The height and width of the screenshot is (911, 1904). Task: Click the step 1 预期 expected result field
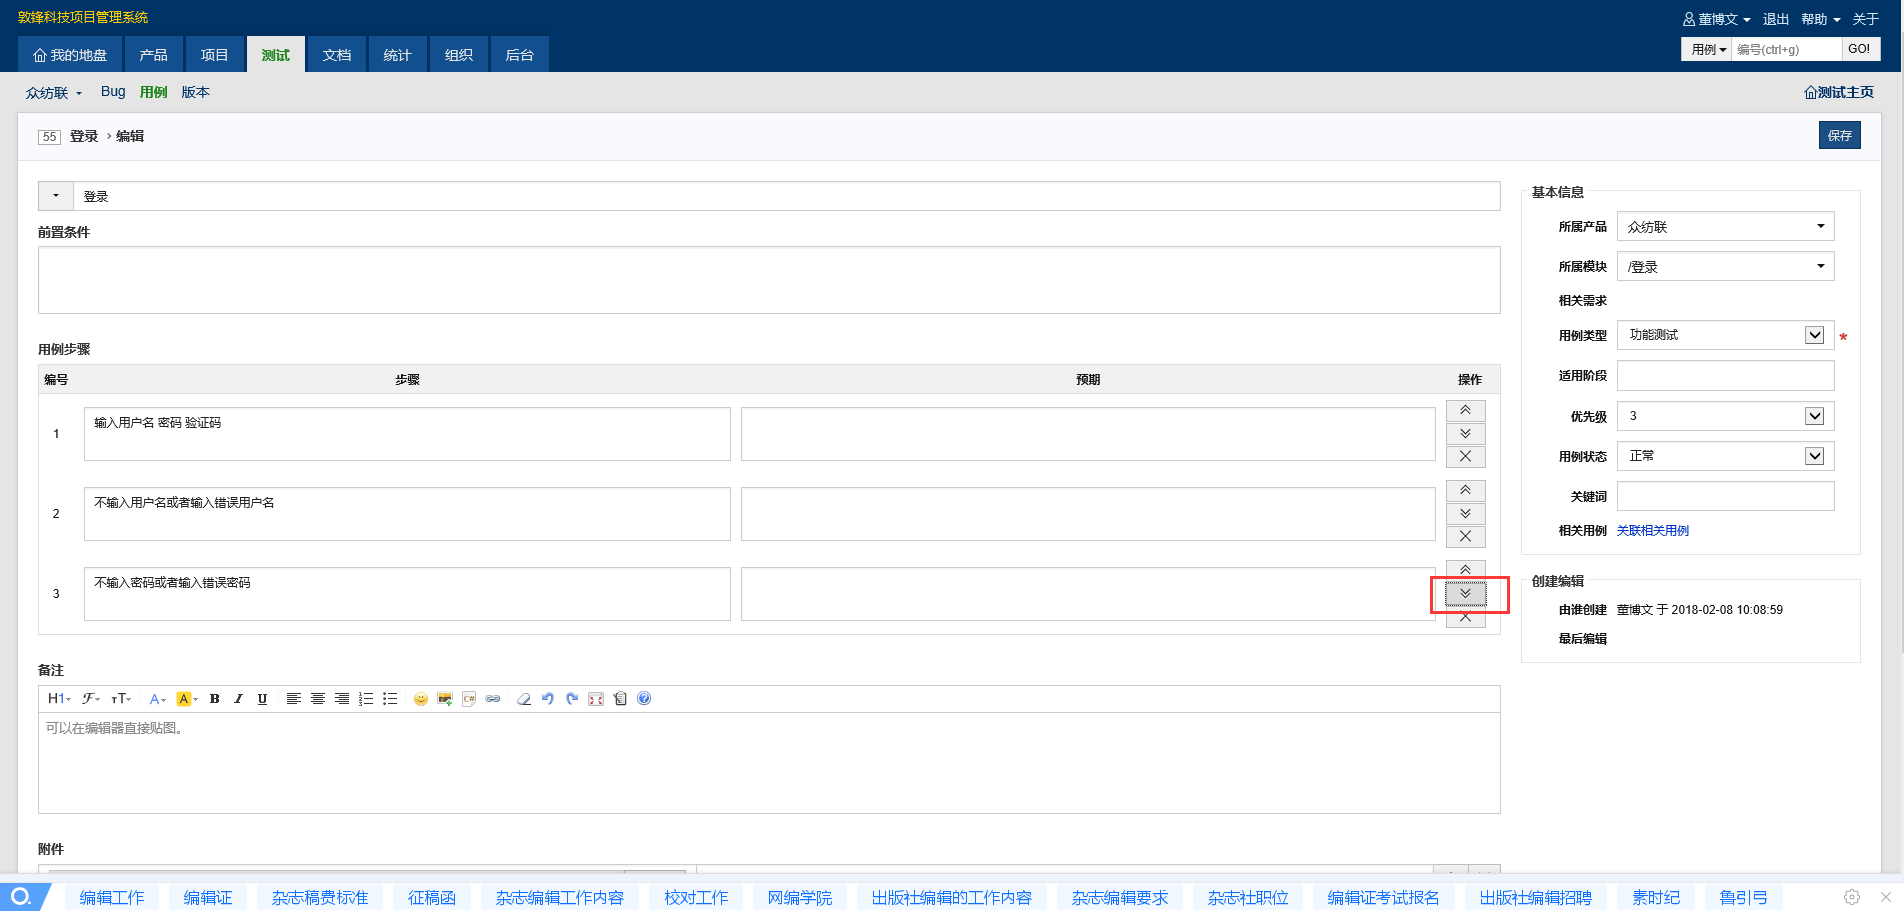[x=1088, y=434]
